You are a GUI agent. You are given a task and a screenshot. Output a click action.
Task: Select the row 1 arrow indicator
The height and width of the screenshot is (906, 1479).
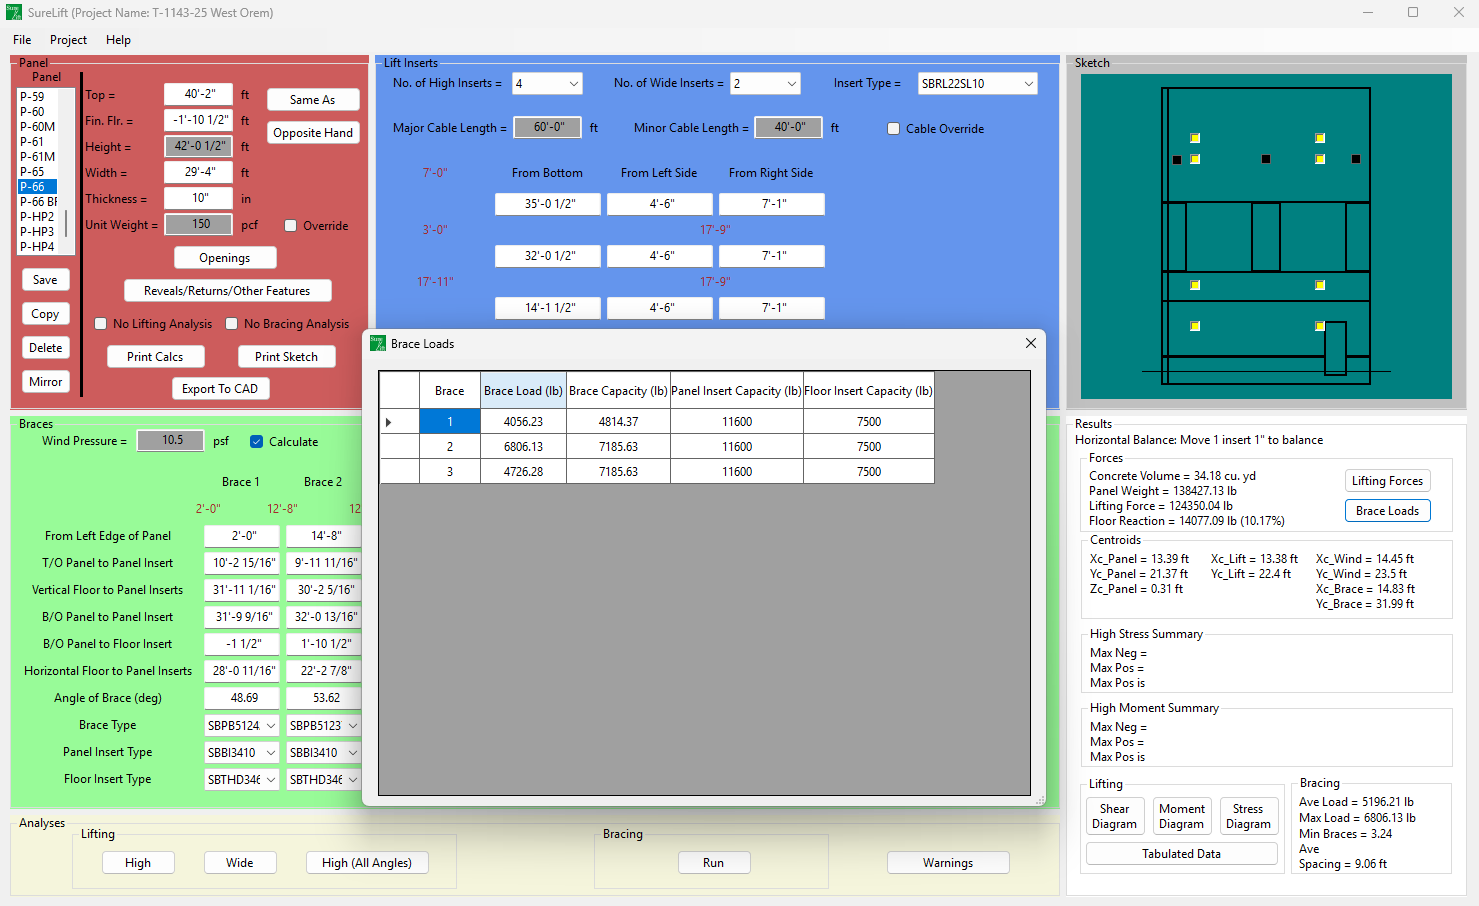pos(389,422)
